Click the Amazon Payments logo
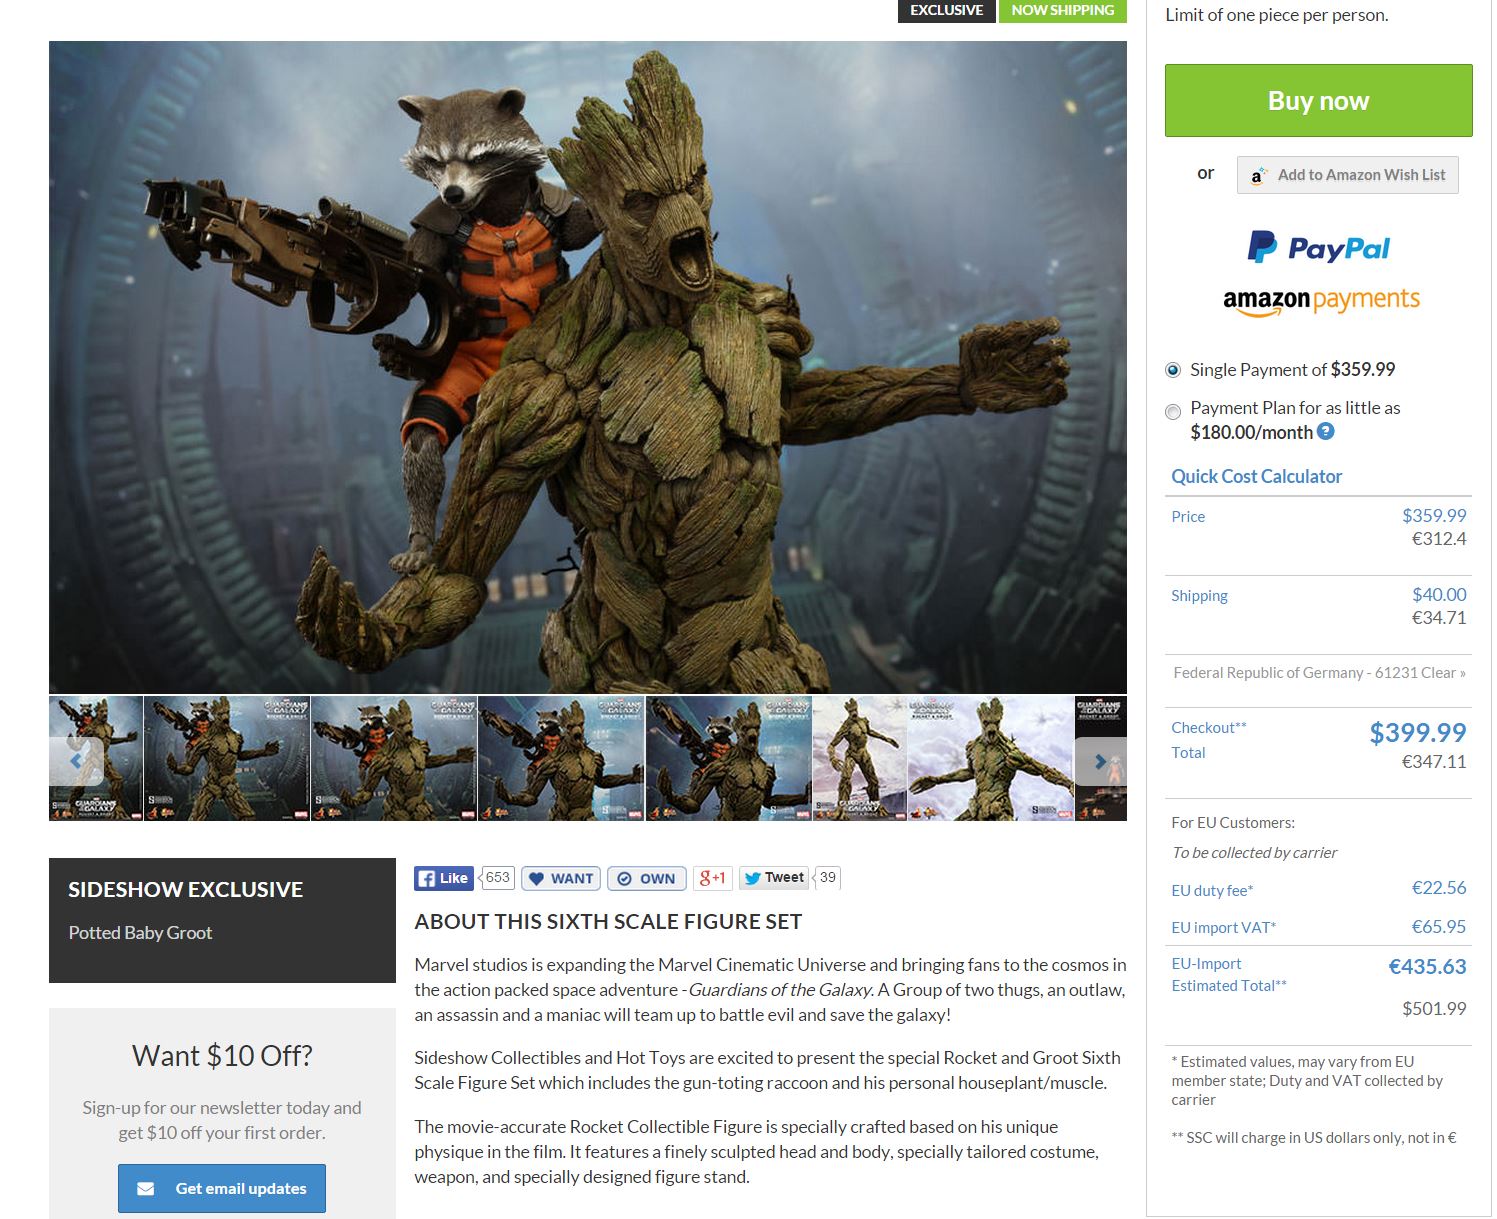The height and width of the screenshot is (1219, 1497). [x=1320, y=300]
